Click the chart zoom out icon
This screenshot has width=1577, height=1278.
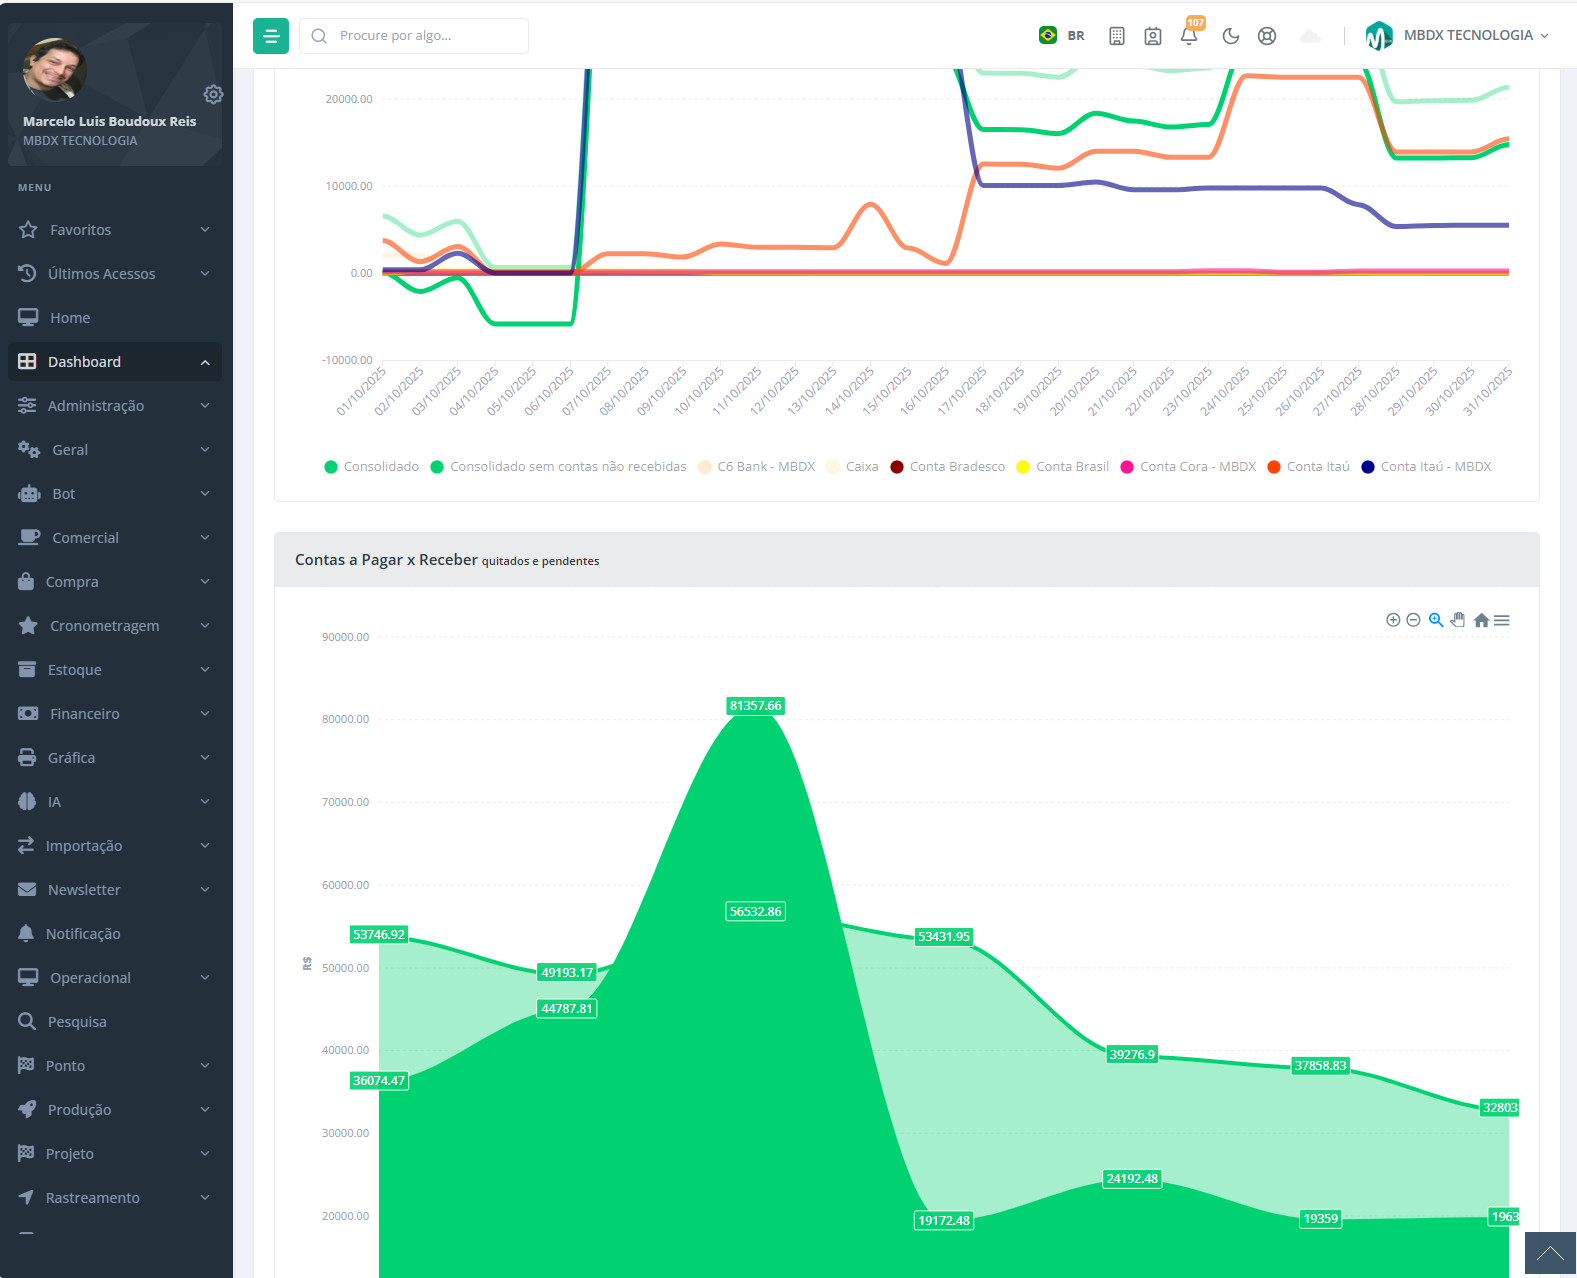click(x=1413, y=620)
